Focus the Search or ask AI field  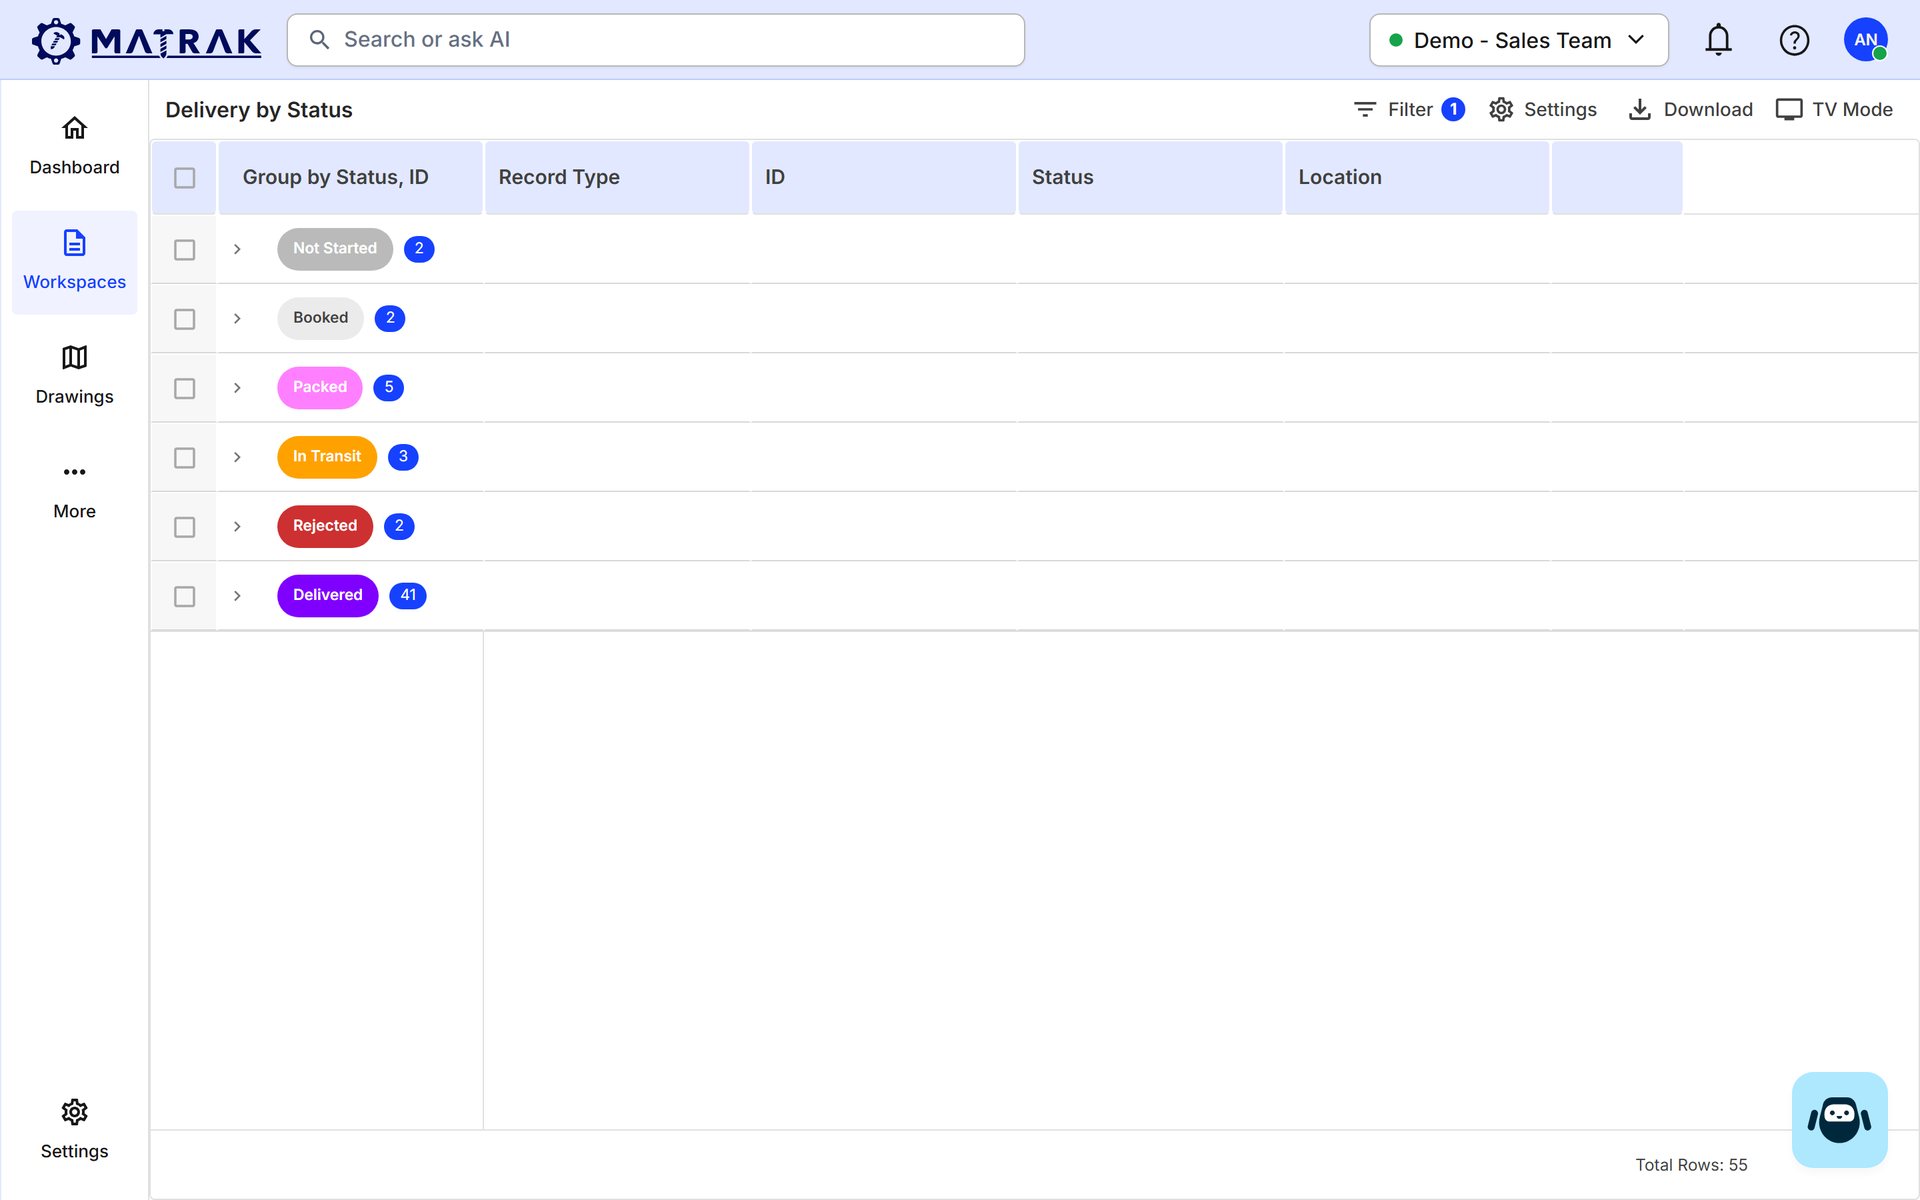[x=656, y=40]
